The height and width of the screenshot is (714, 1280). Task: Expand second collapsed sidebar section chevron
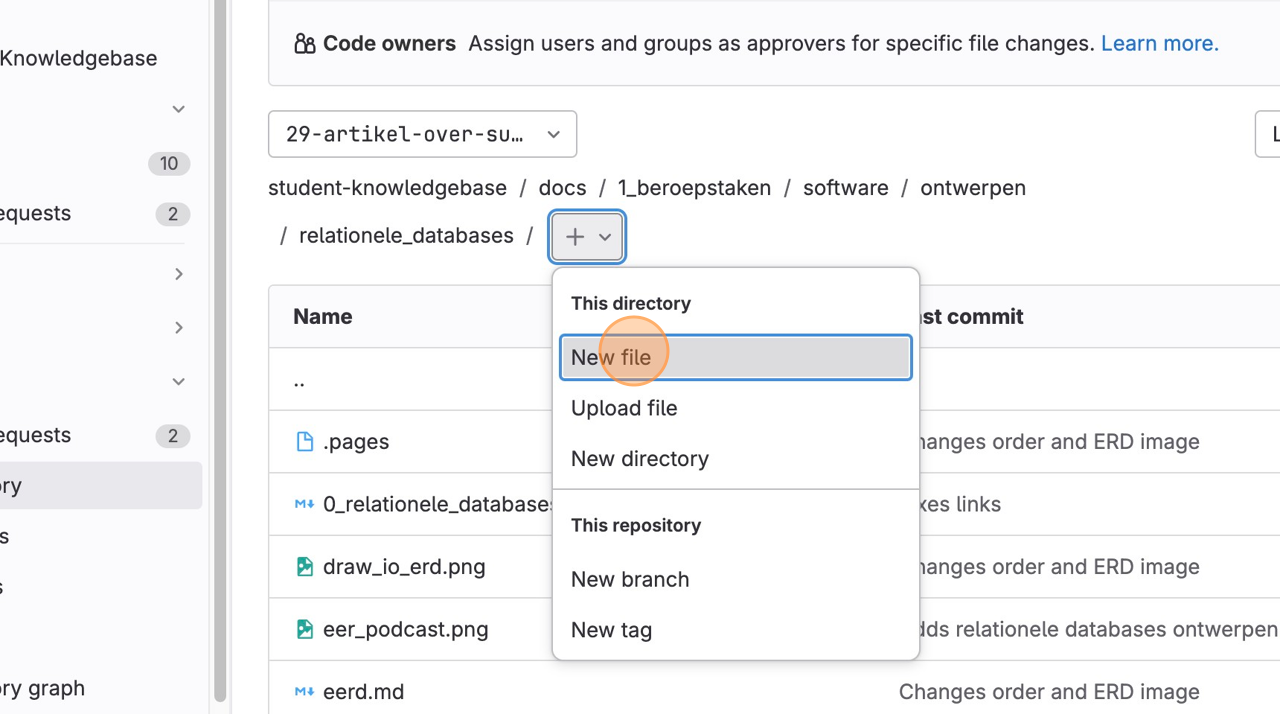(x=178, y=328)
